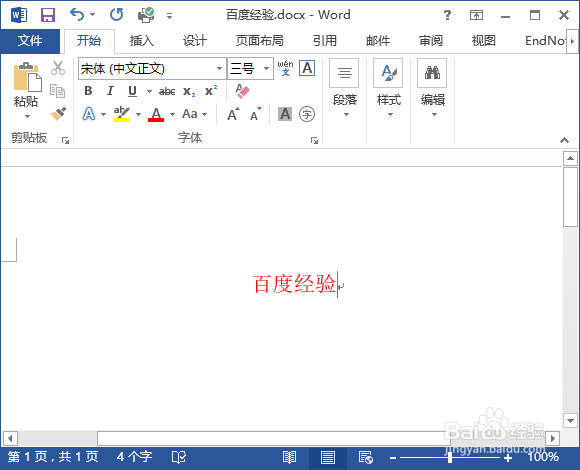Click the zoom slider handle

tap(450, 458)
